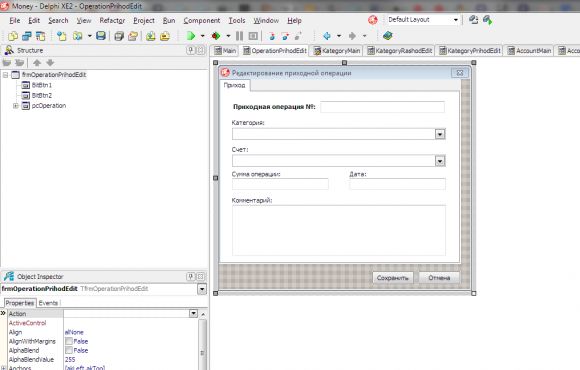Click the green Run arrow icon
This screenshot has height=370, width=580.
pyautogui.click(x=191, y=36)
